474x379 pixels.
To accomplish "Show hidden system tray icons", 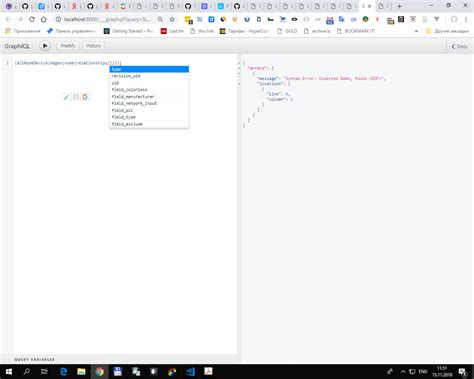I will tap(403, 371).
